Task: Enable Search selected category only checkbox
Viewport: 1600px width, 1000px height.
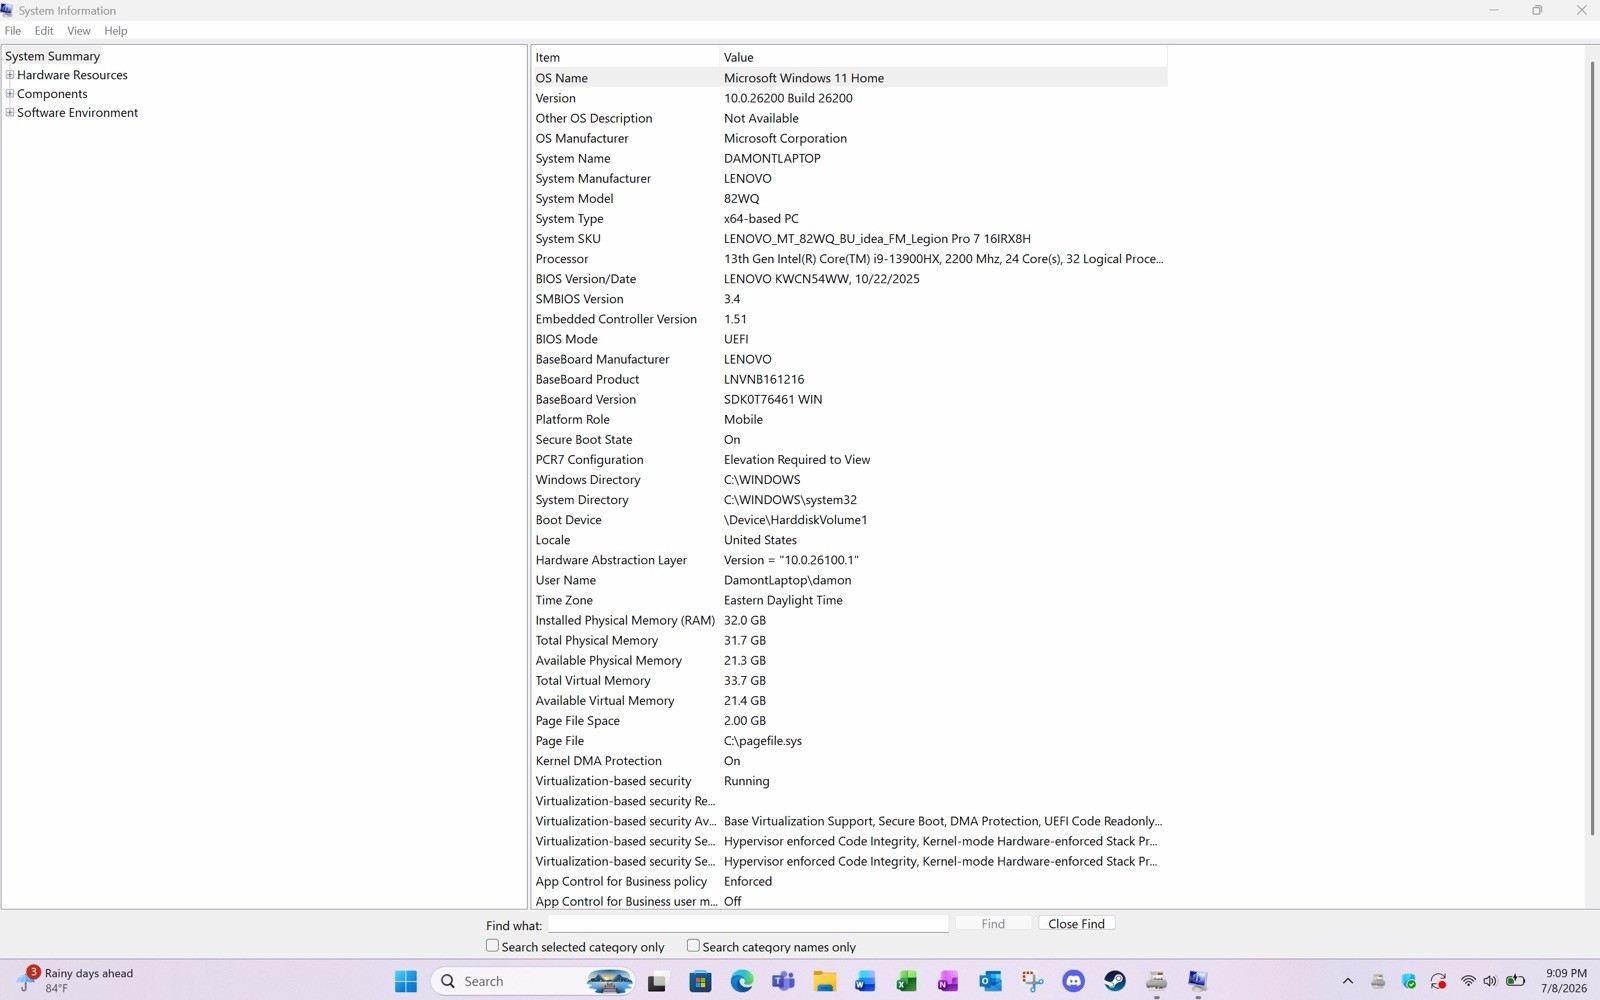Action: tap(492, 945)
